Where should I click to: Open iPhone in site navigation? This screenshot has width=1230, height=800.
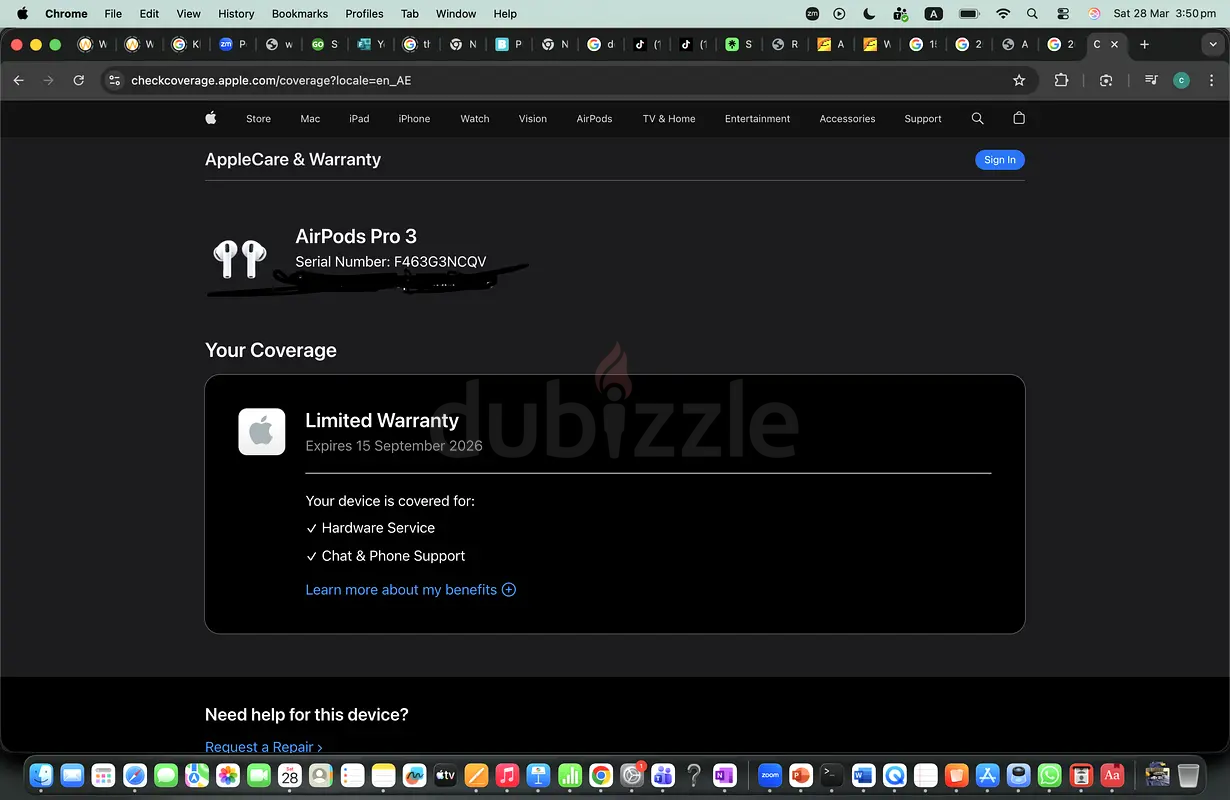(x=414, y=118)
